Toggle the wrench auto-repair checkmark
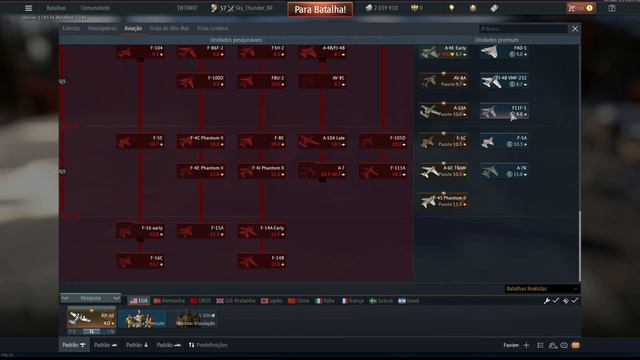Screen dimensions: 640x360 tap(556, 301)
